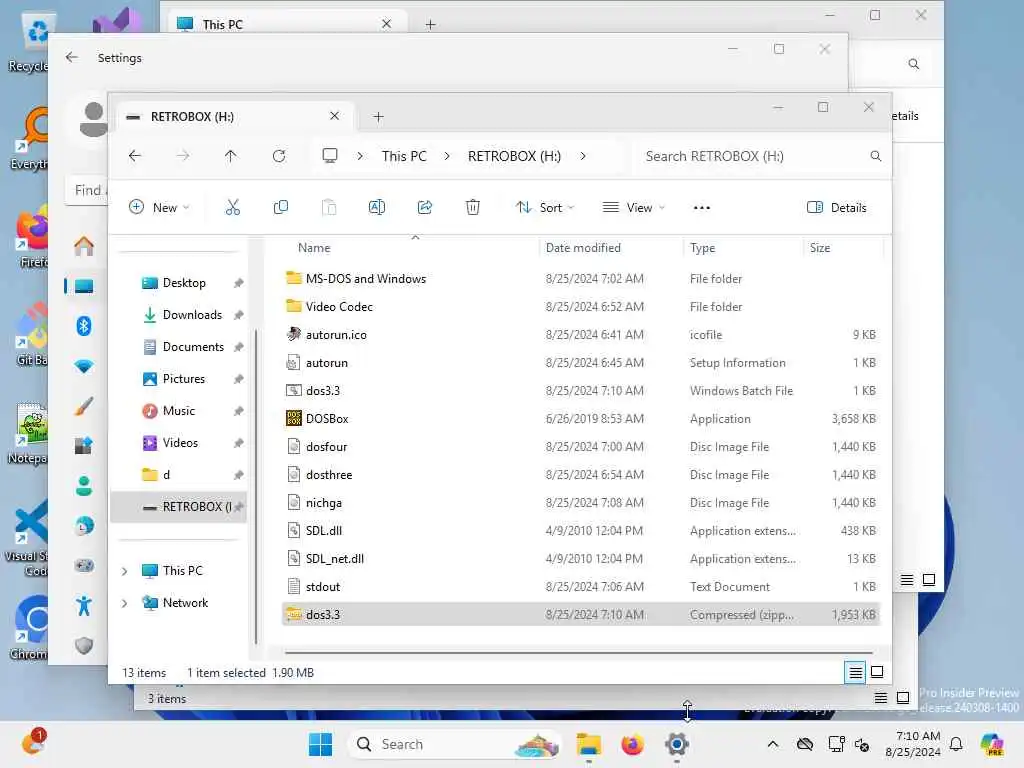
Task: Click the search magnifier in RETROBOX search box
Action: 876,156
